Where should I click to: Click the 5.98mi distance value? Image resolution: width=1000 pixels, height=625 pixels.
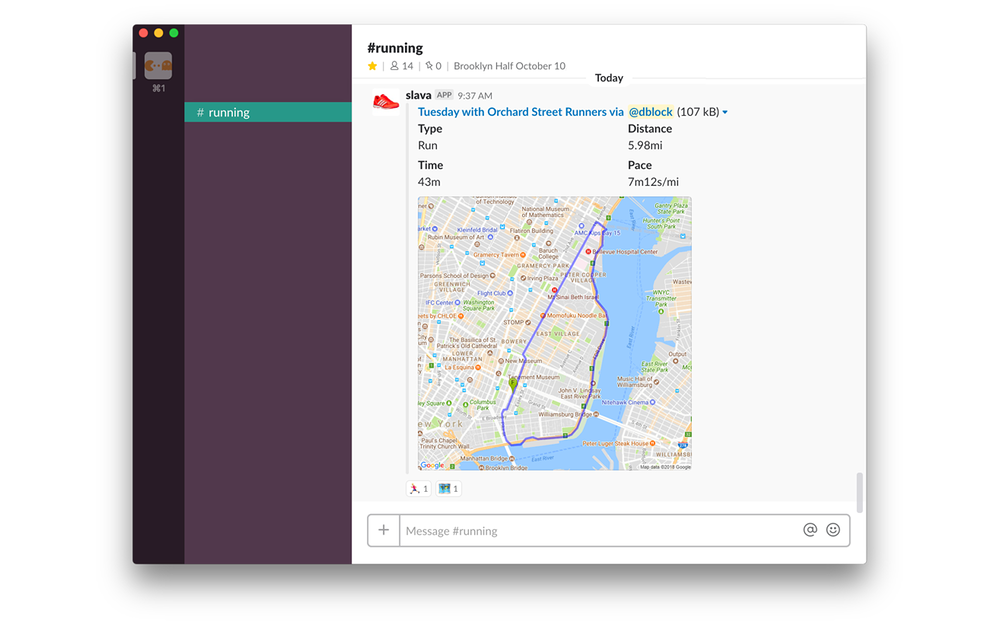(x=645, y=145)
